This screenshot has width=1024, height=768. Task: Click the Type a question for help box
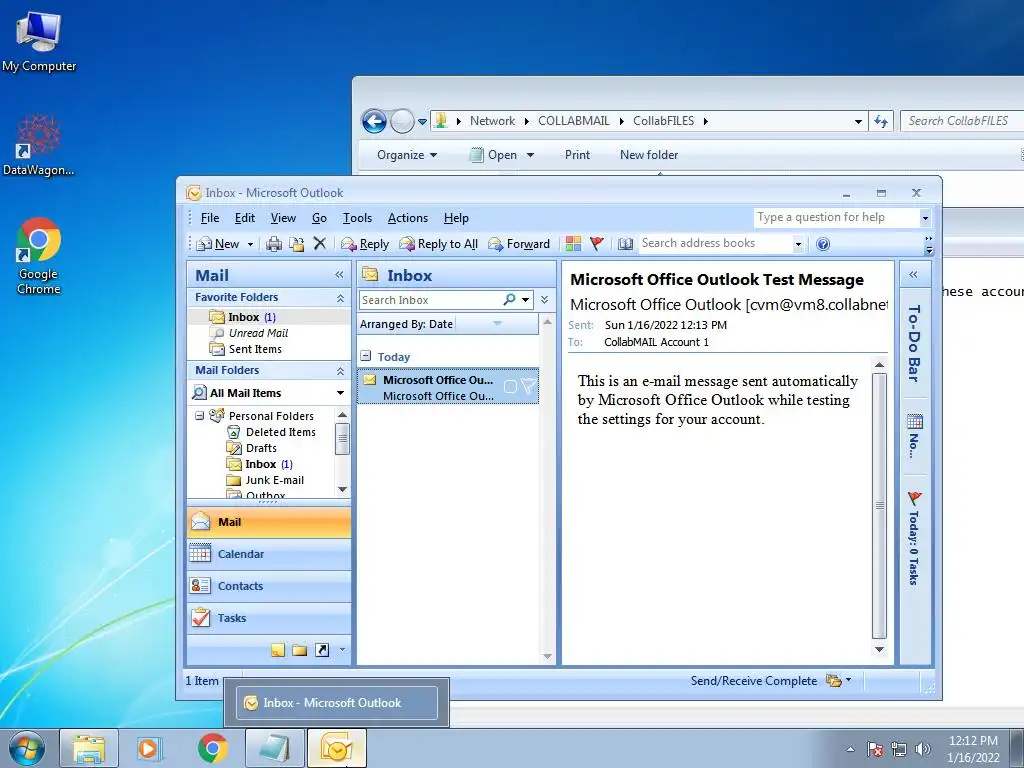pos(836,217)
